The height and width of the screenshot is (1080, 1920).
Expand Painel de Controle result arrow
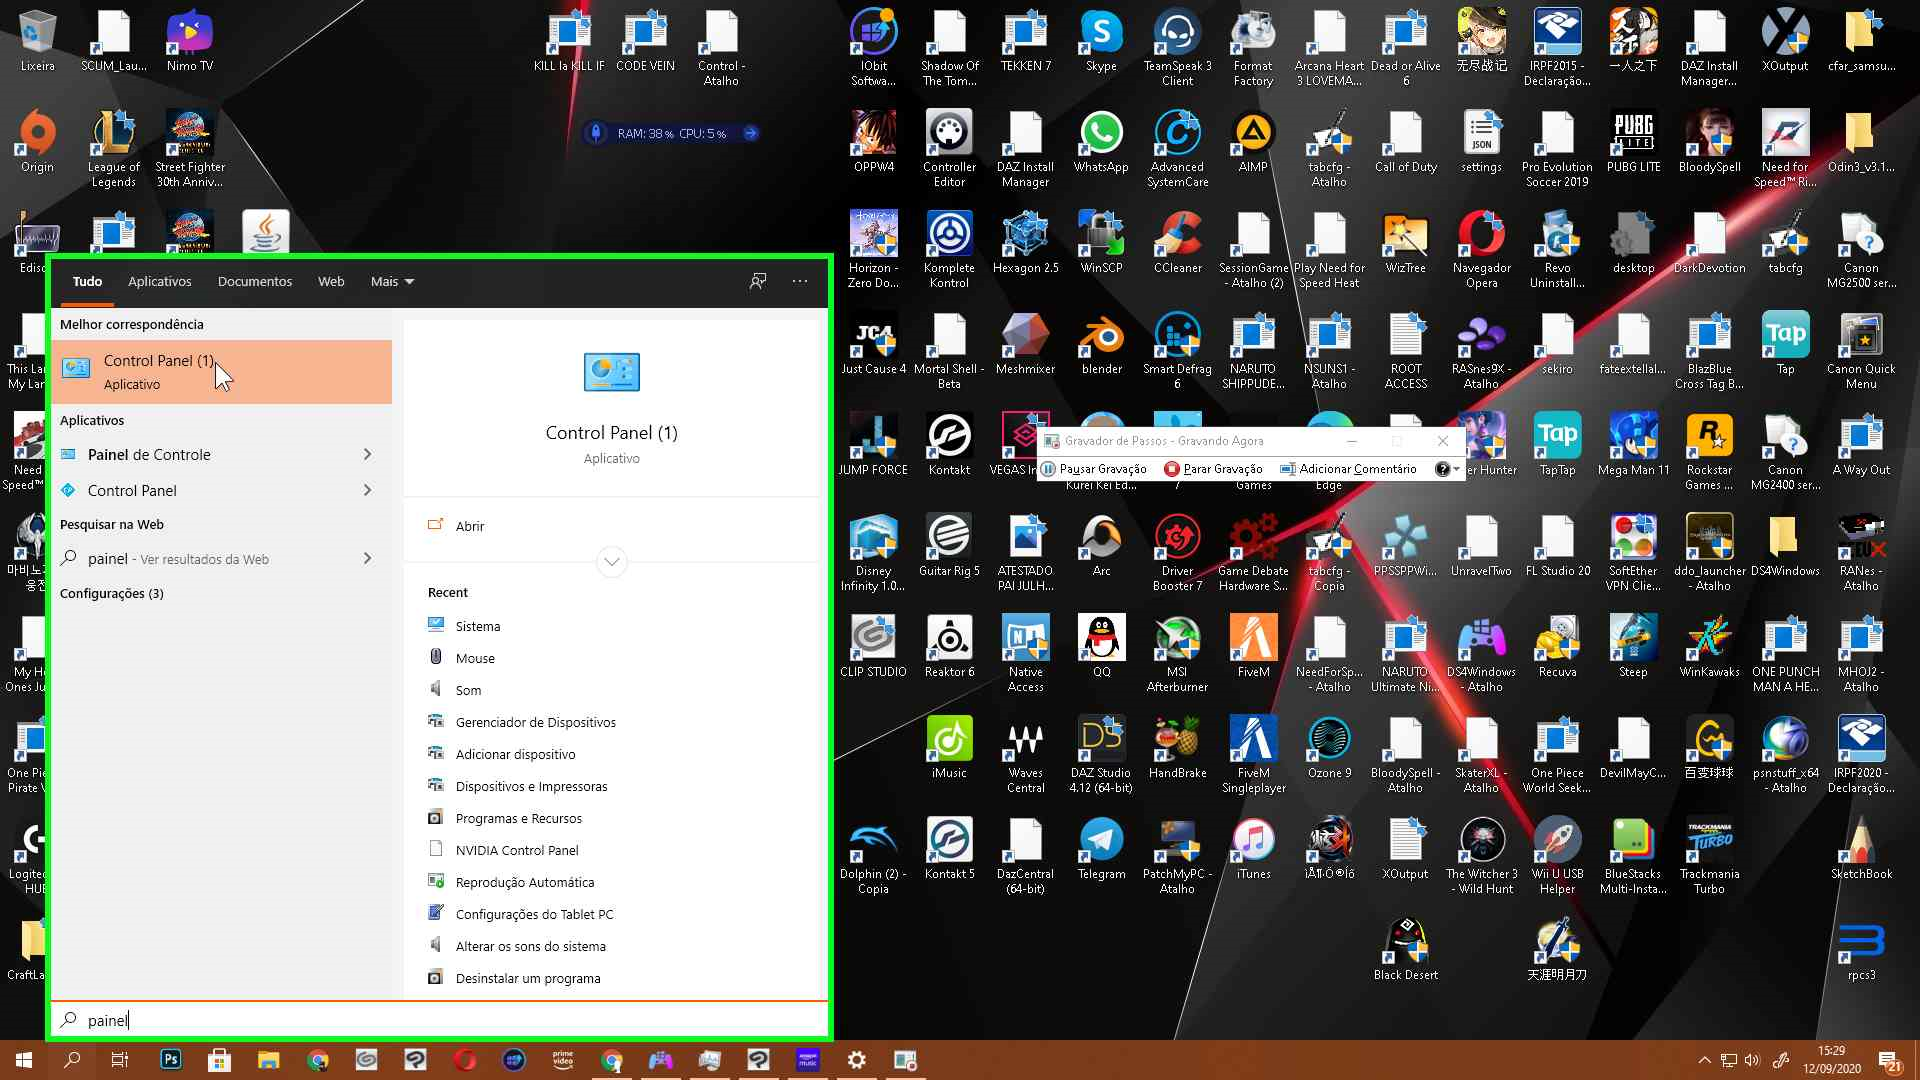[x=367, y=454]
